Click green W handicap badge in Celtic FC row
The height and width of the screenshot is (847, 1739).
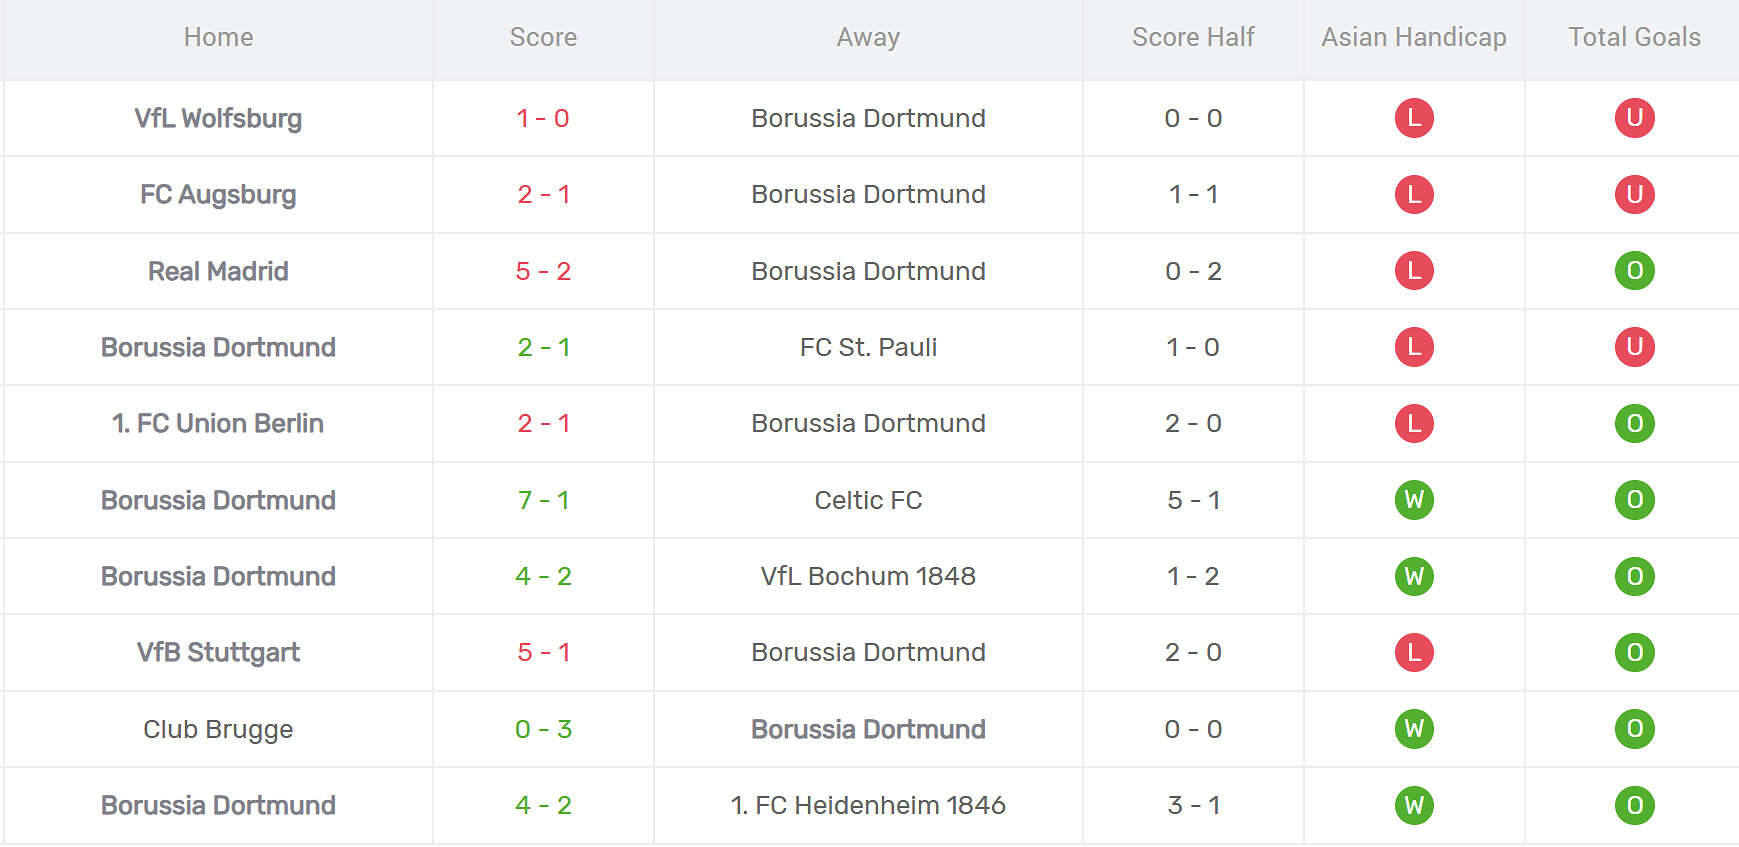pyautogui.click(x=1414, y=500)
